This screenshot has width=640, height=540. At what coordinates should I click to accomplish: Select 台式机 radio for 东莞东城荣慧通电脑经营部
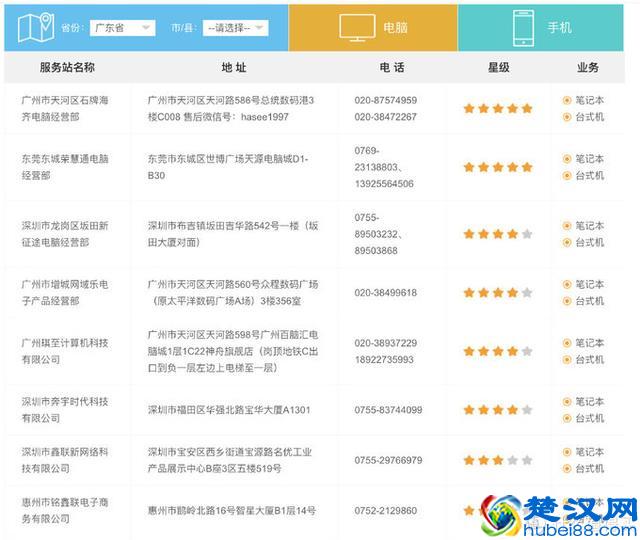click(567, 176)
